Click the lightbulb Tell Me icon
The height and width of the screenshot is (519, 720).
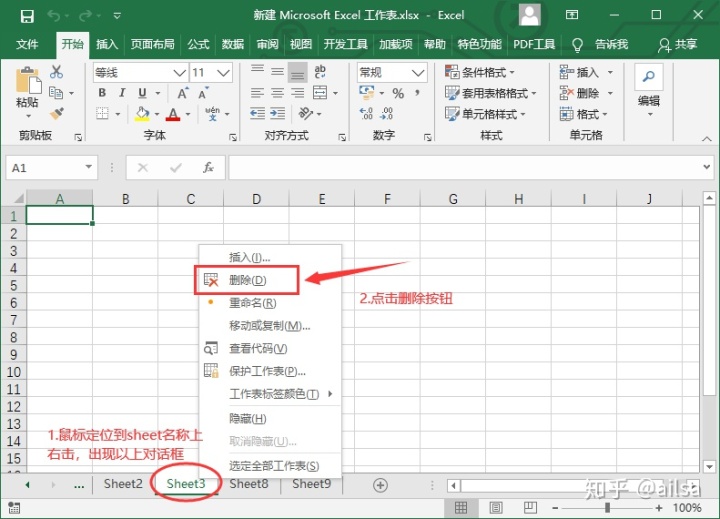577,45
